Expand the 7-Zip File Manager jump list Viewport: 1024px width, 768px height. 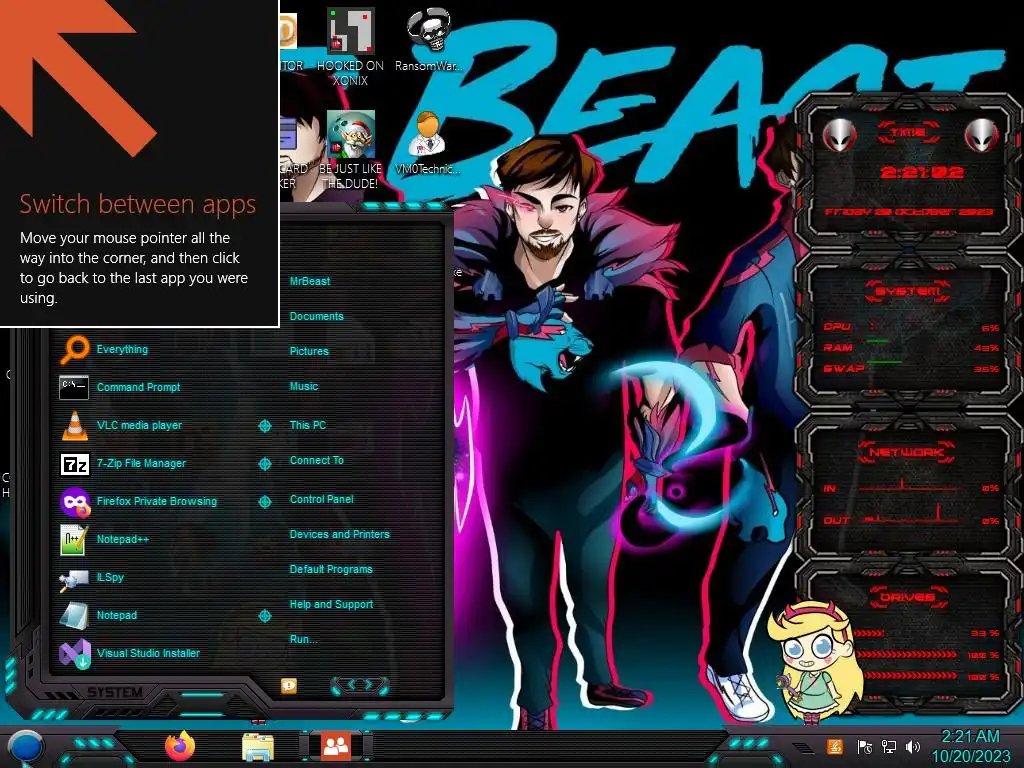(x=264, y=464)
